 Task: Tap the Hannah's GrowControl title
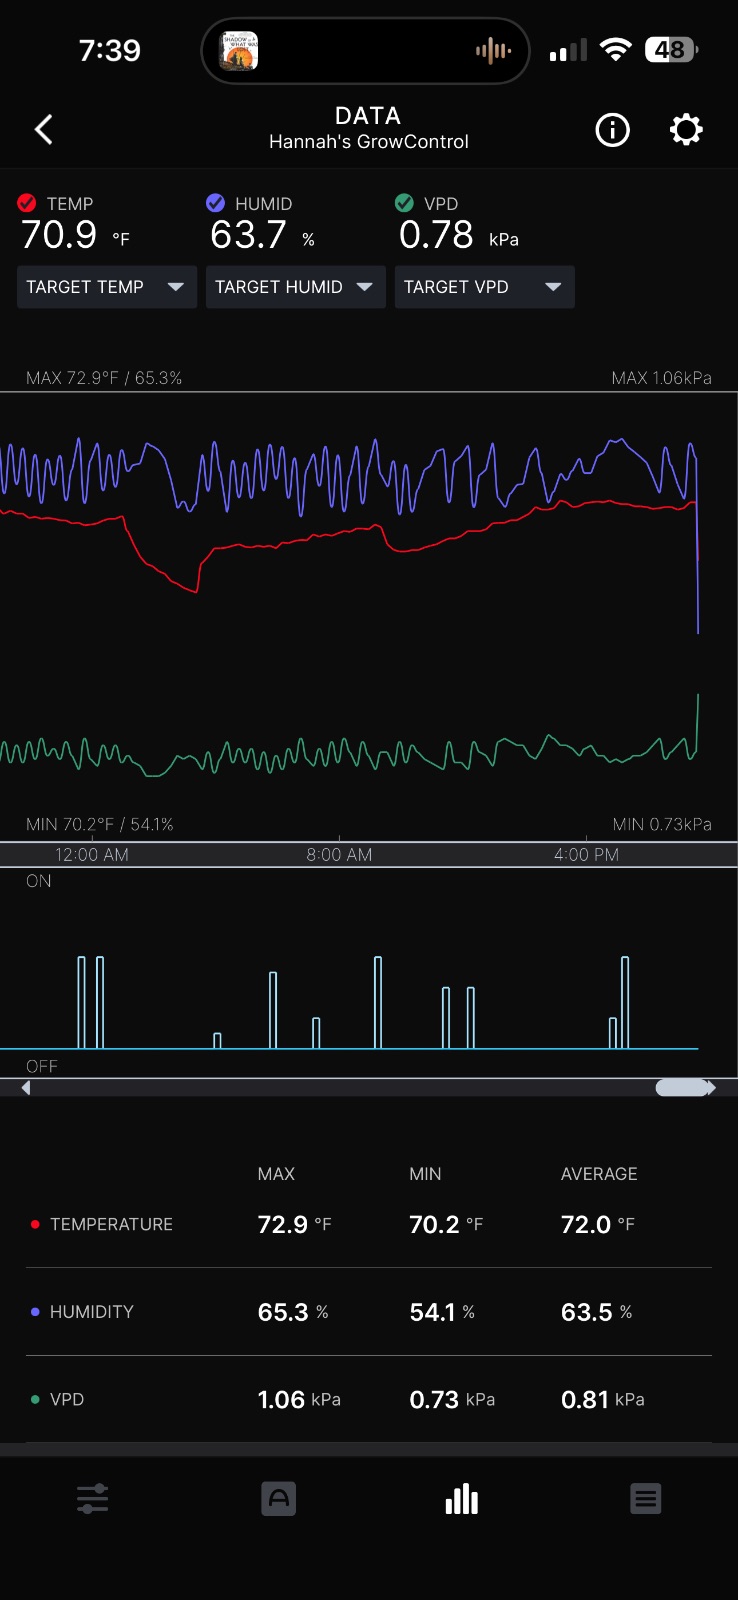pos(369,142)
